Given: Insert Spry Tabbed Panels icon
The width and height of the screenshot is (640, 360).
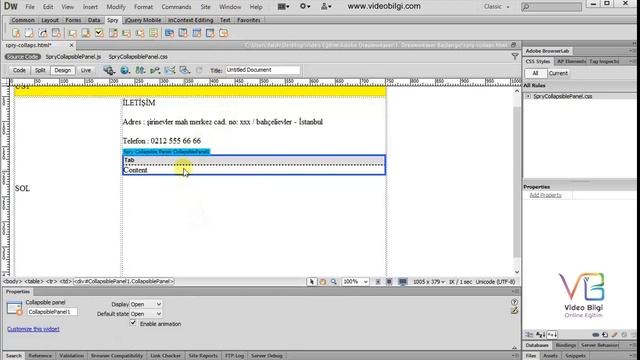Looking at the screenshot, I should point(183,33).
